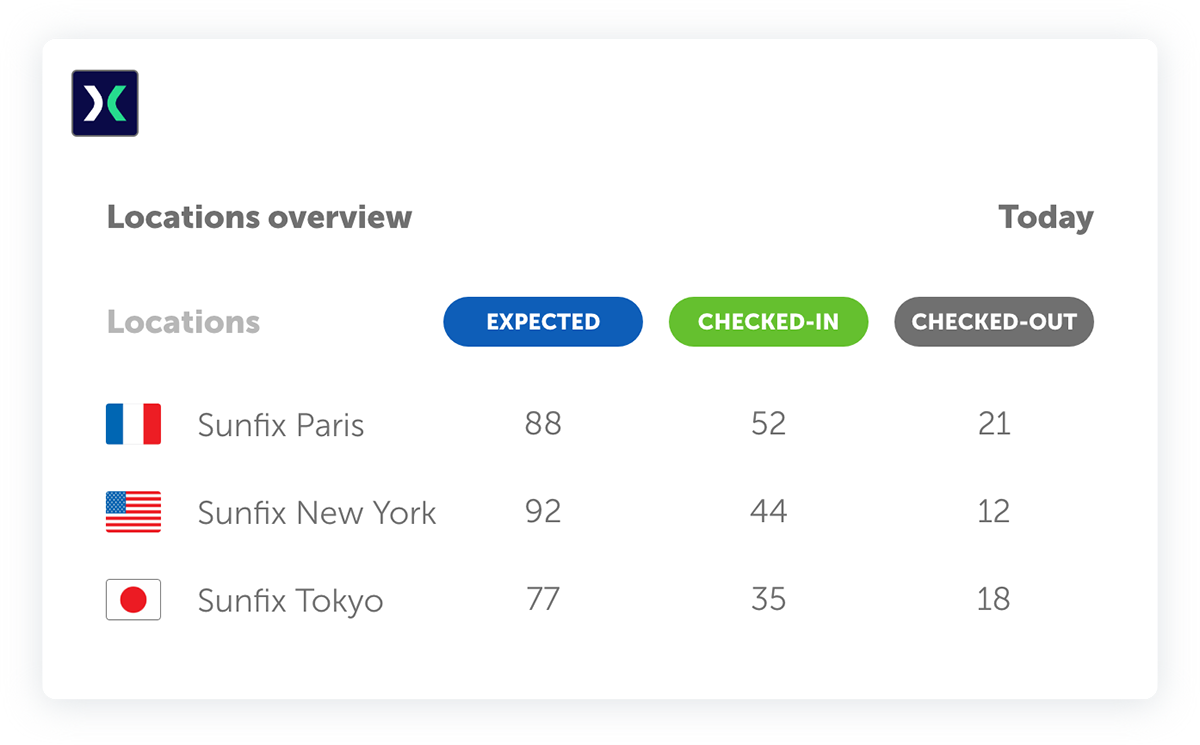Click the United States flag icon
Image resolution: width=1200 pixels, height=745 pixels.
pos(133,512)
